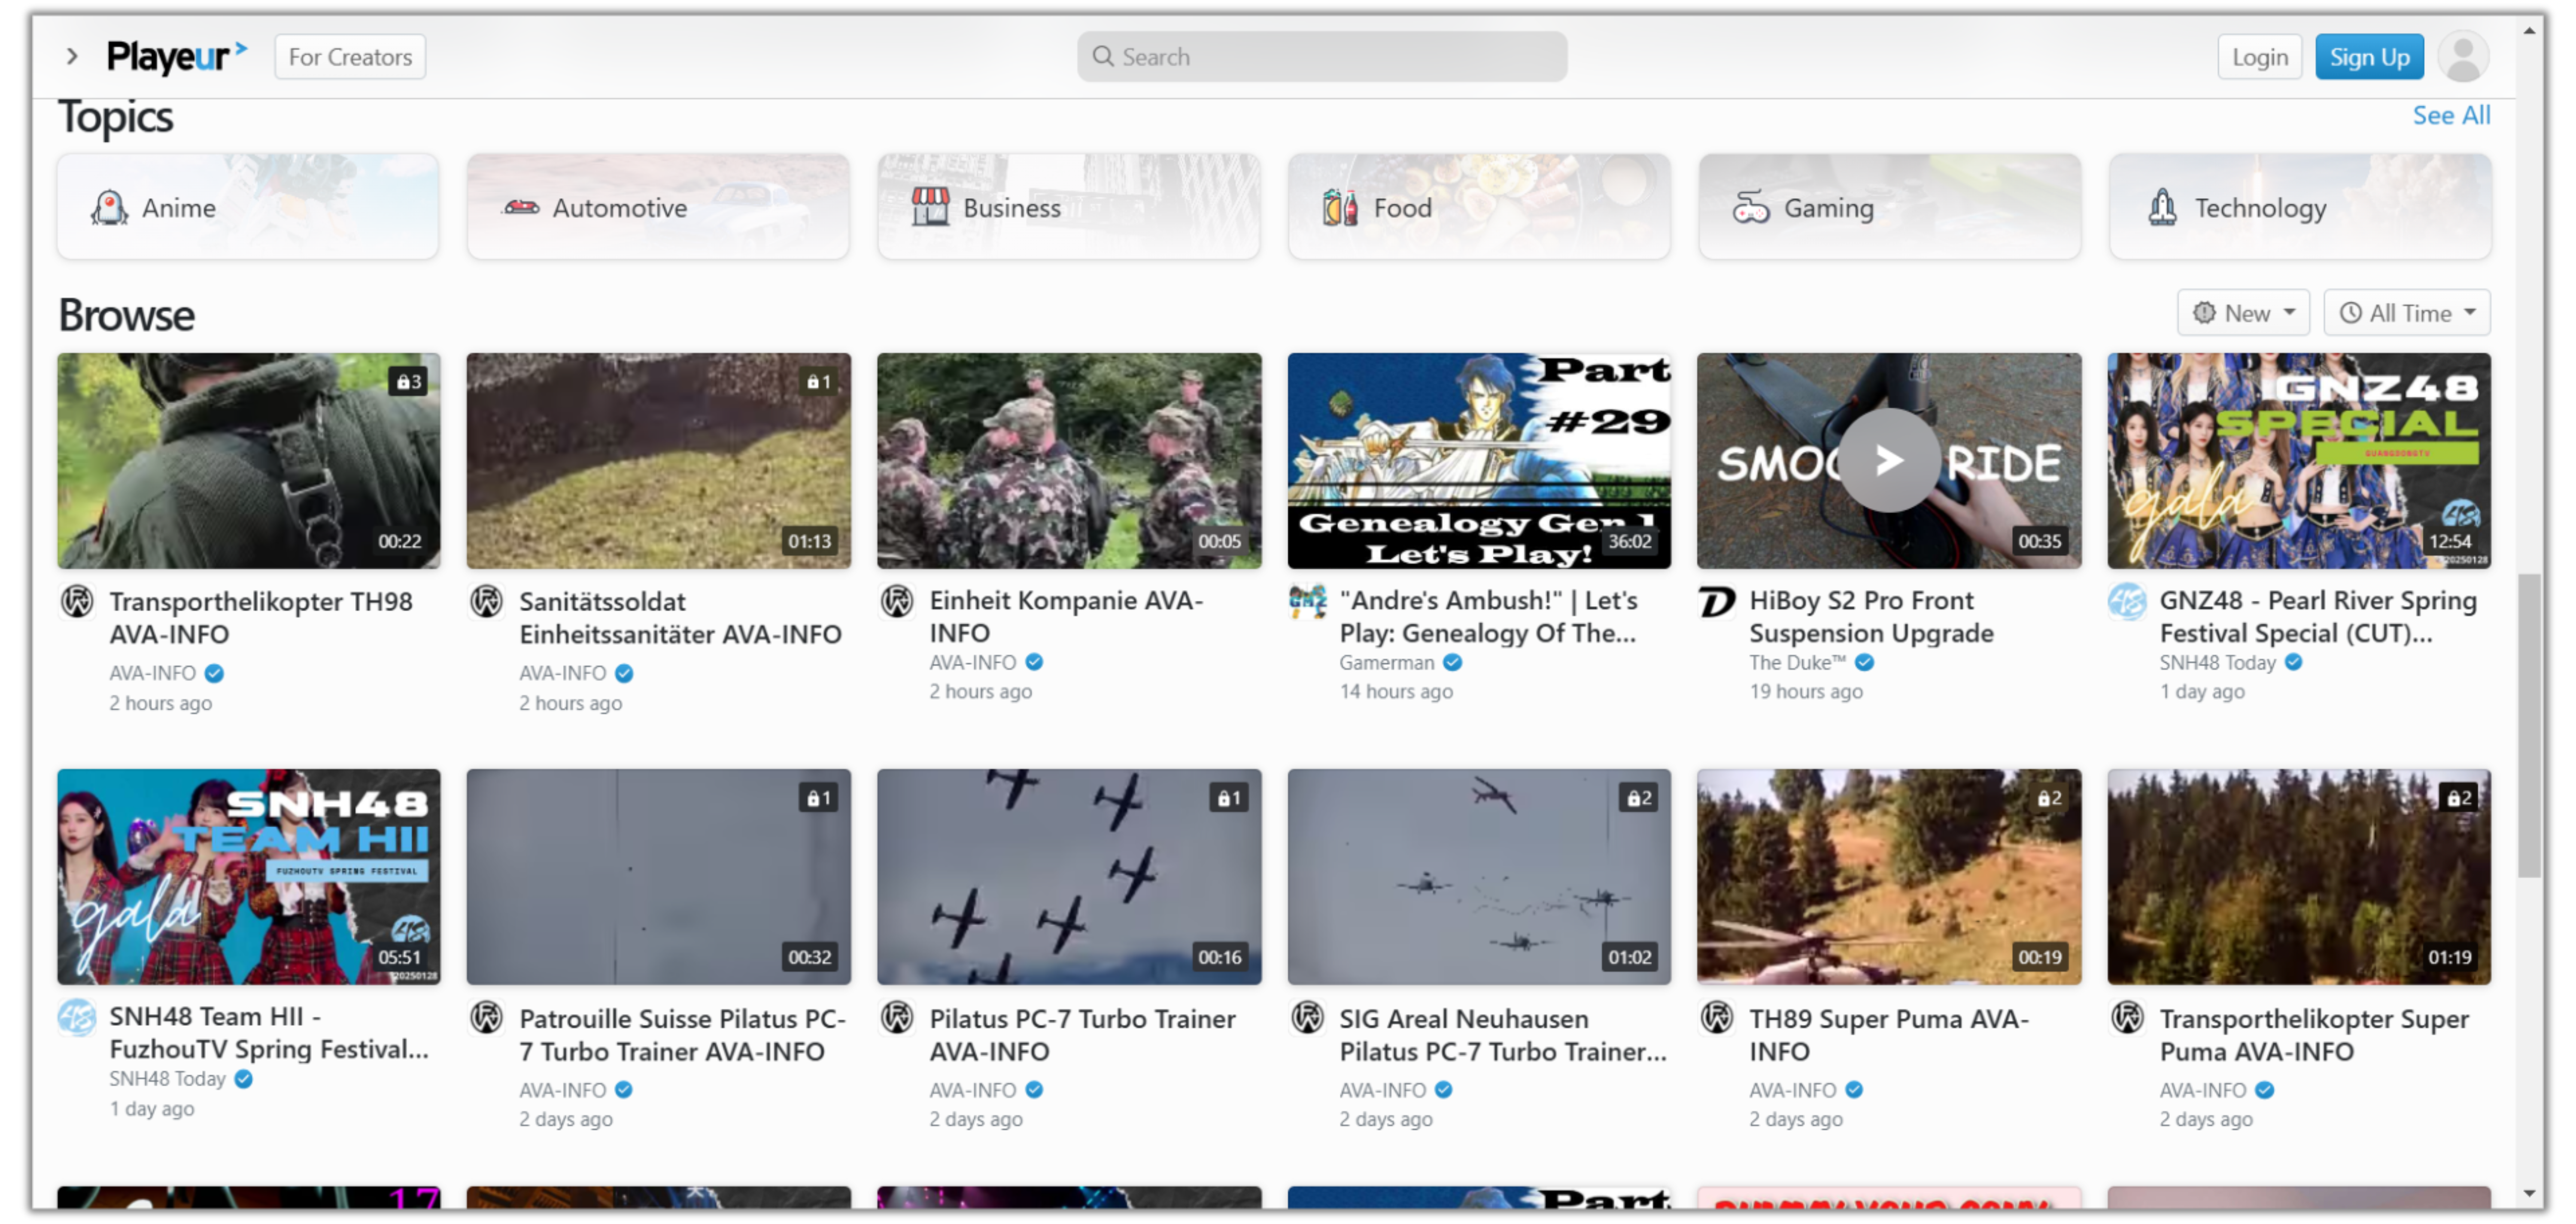Click the Sign Up button
The image size is (2576, 1224).
(2369, 57)
